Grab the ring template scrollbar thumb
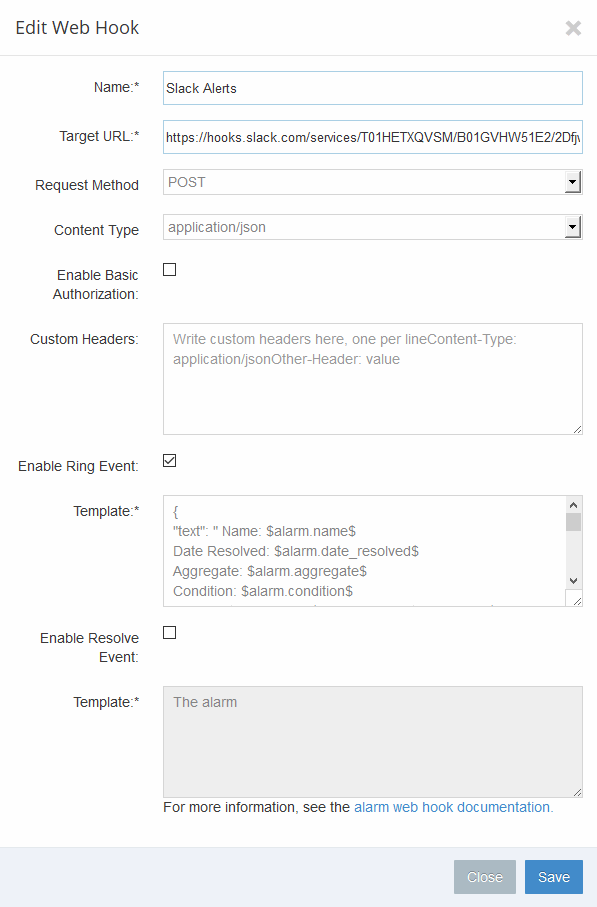Image resolution: width=597 pixels, height=907 pixels. tap(573, 522)
